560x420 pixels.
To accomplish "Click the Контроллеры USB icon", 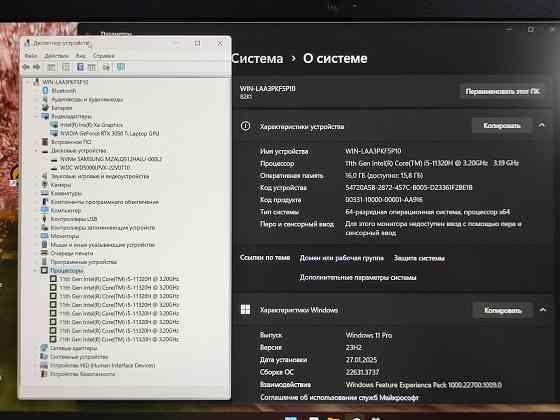I will click(x=45, y=219).
